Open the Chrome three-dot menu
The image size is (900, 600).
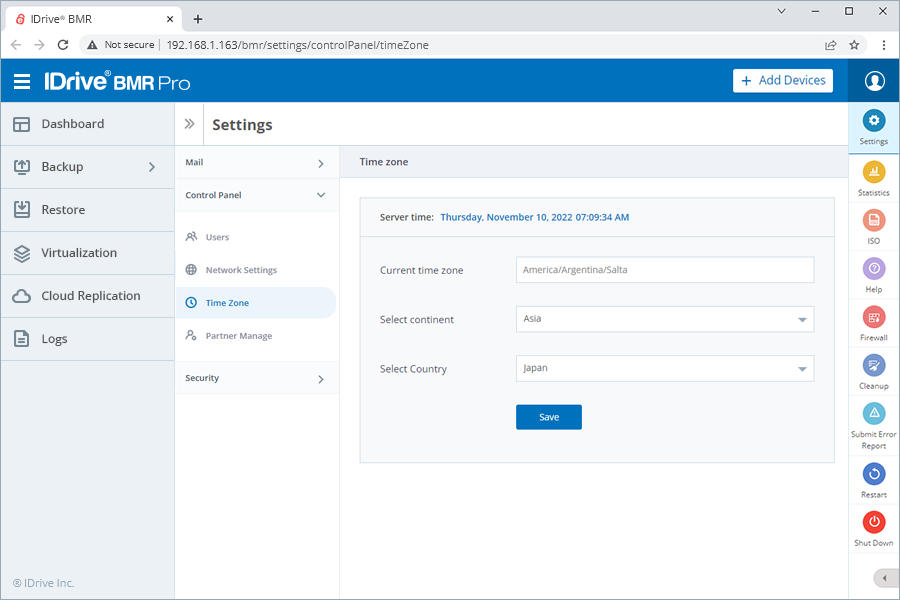[884, 45]
